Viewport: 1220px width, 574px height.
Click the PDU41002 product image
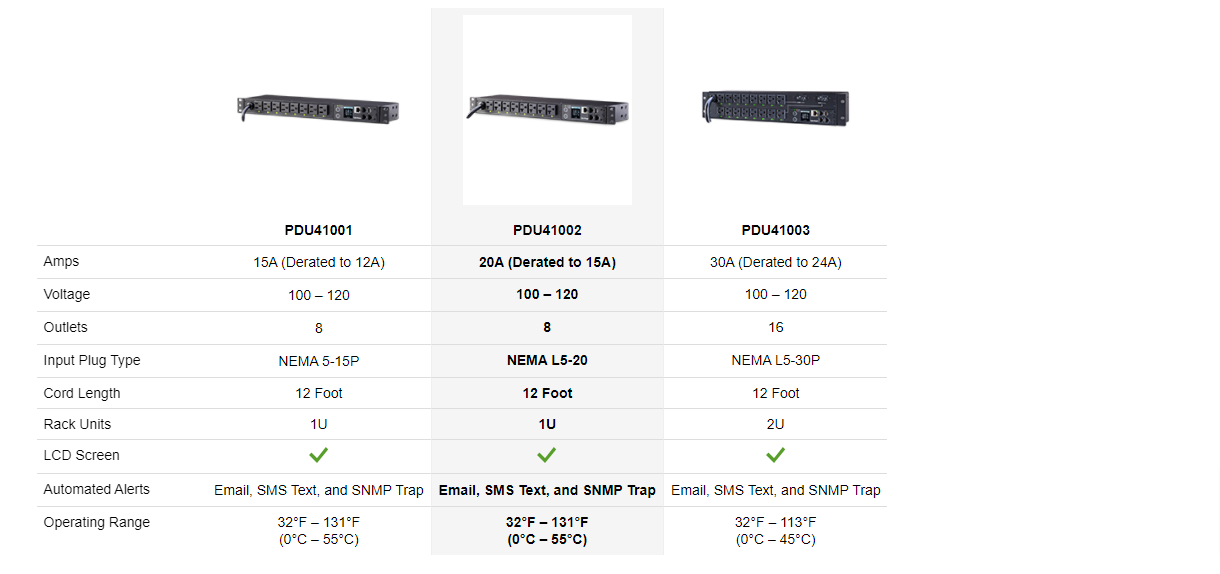tap(547, 109)
